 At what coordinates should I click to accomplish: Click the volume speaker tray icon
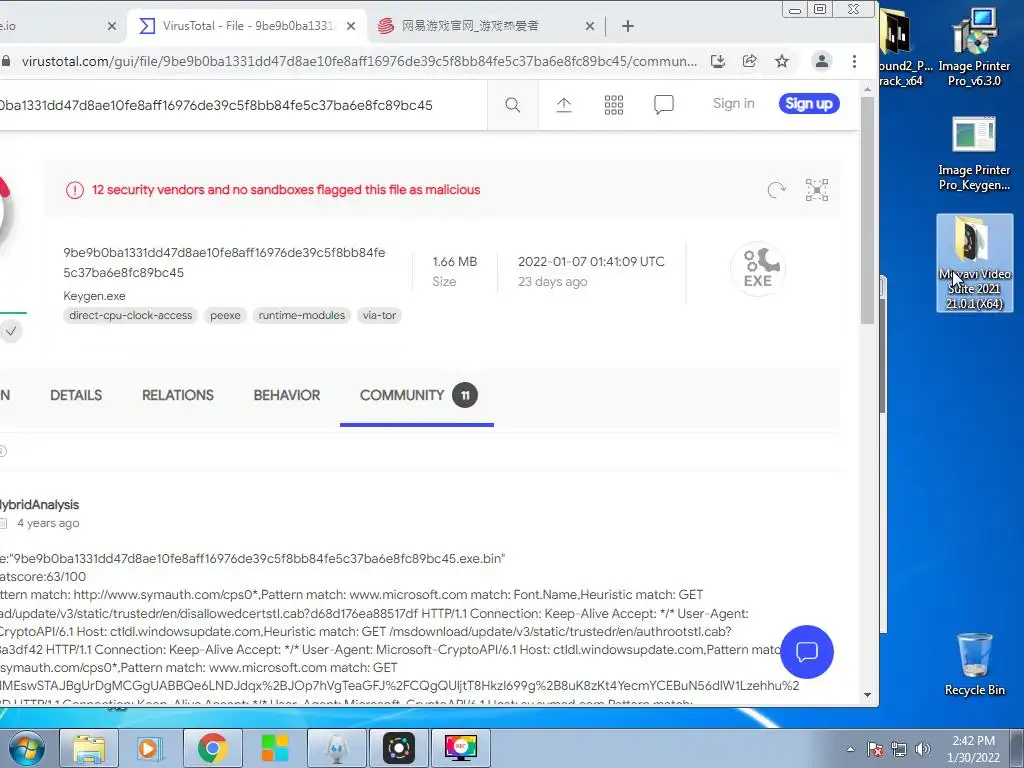tap(922, 749)
